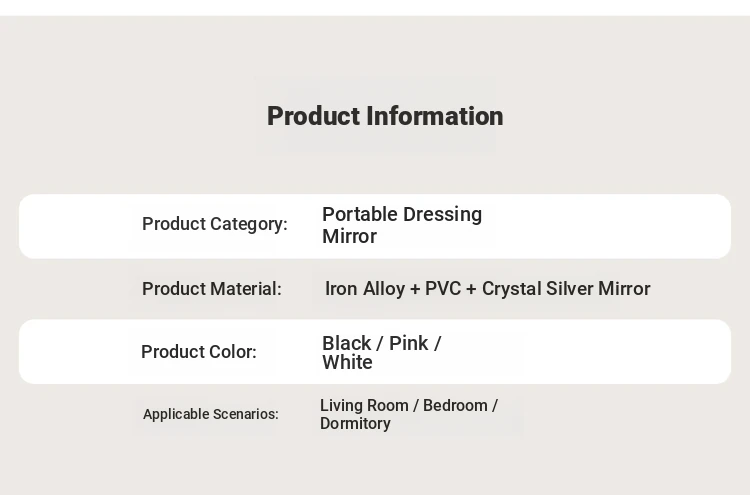Click the Applicable Scenarios label

[210, 414]
